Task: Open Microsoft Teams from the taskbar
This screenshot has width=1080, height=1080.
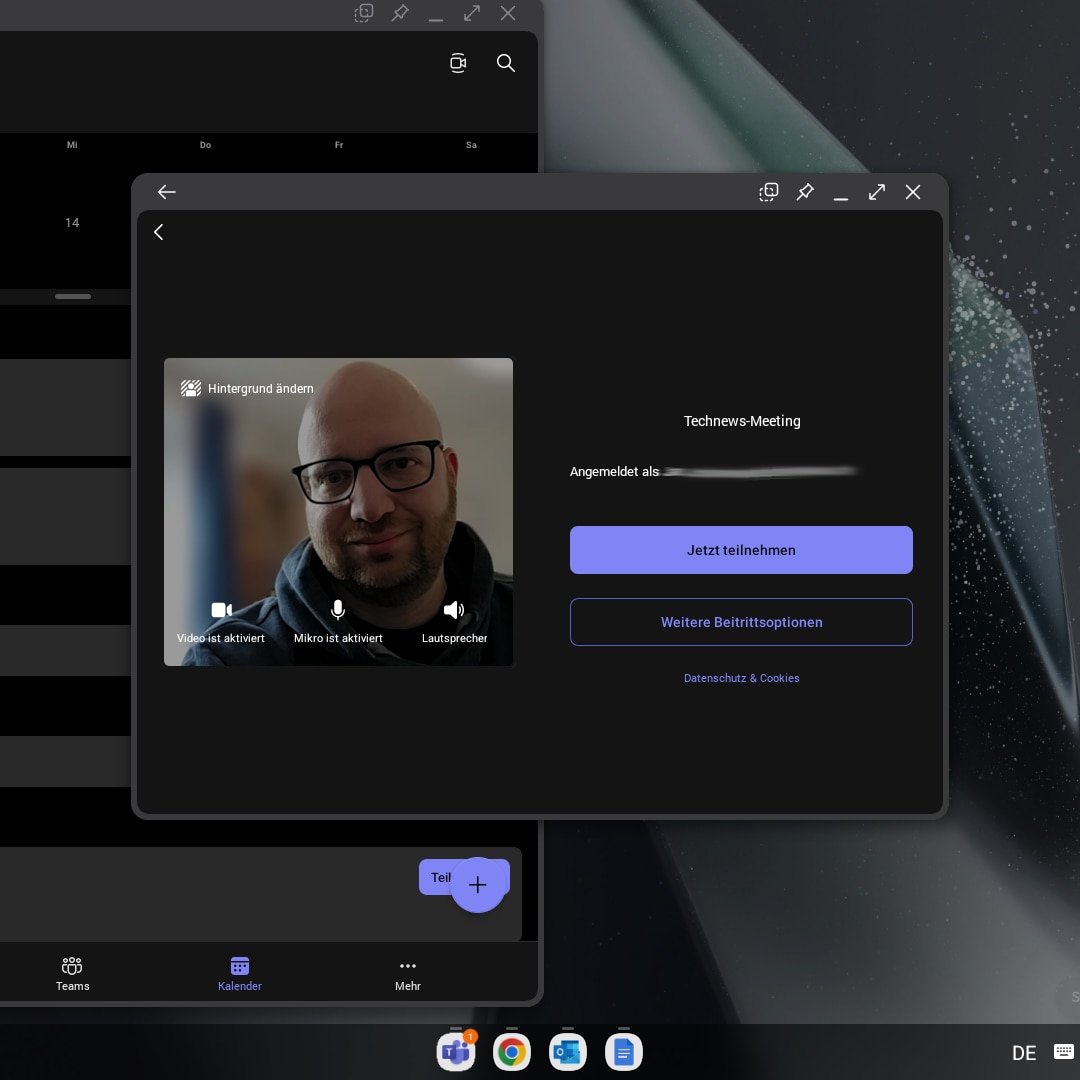Action: click(456, 1051)
